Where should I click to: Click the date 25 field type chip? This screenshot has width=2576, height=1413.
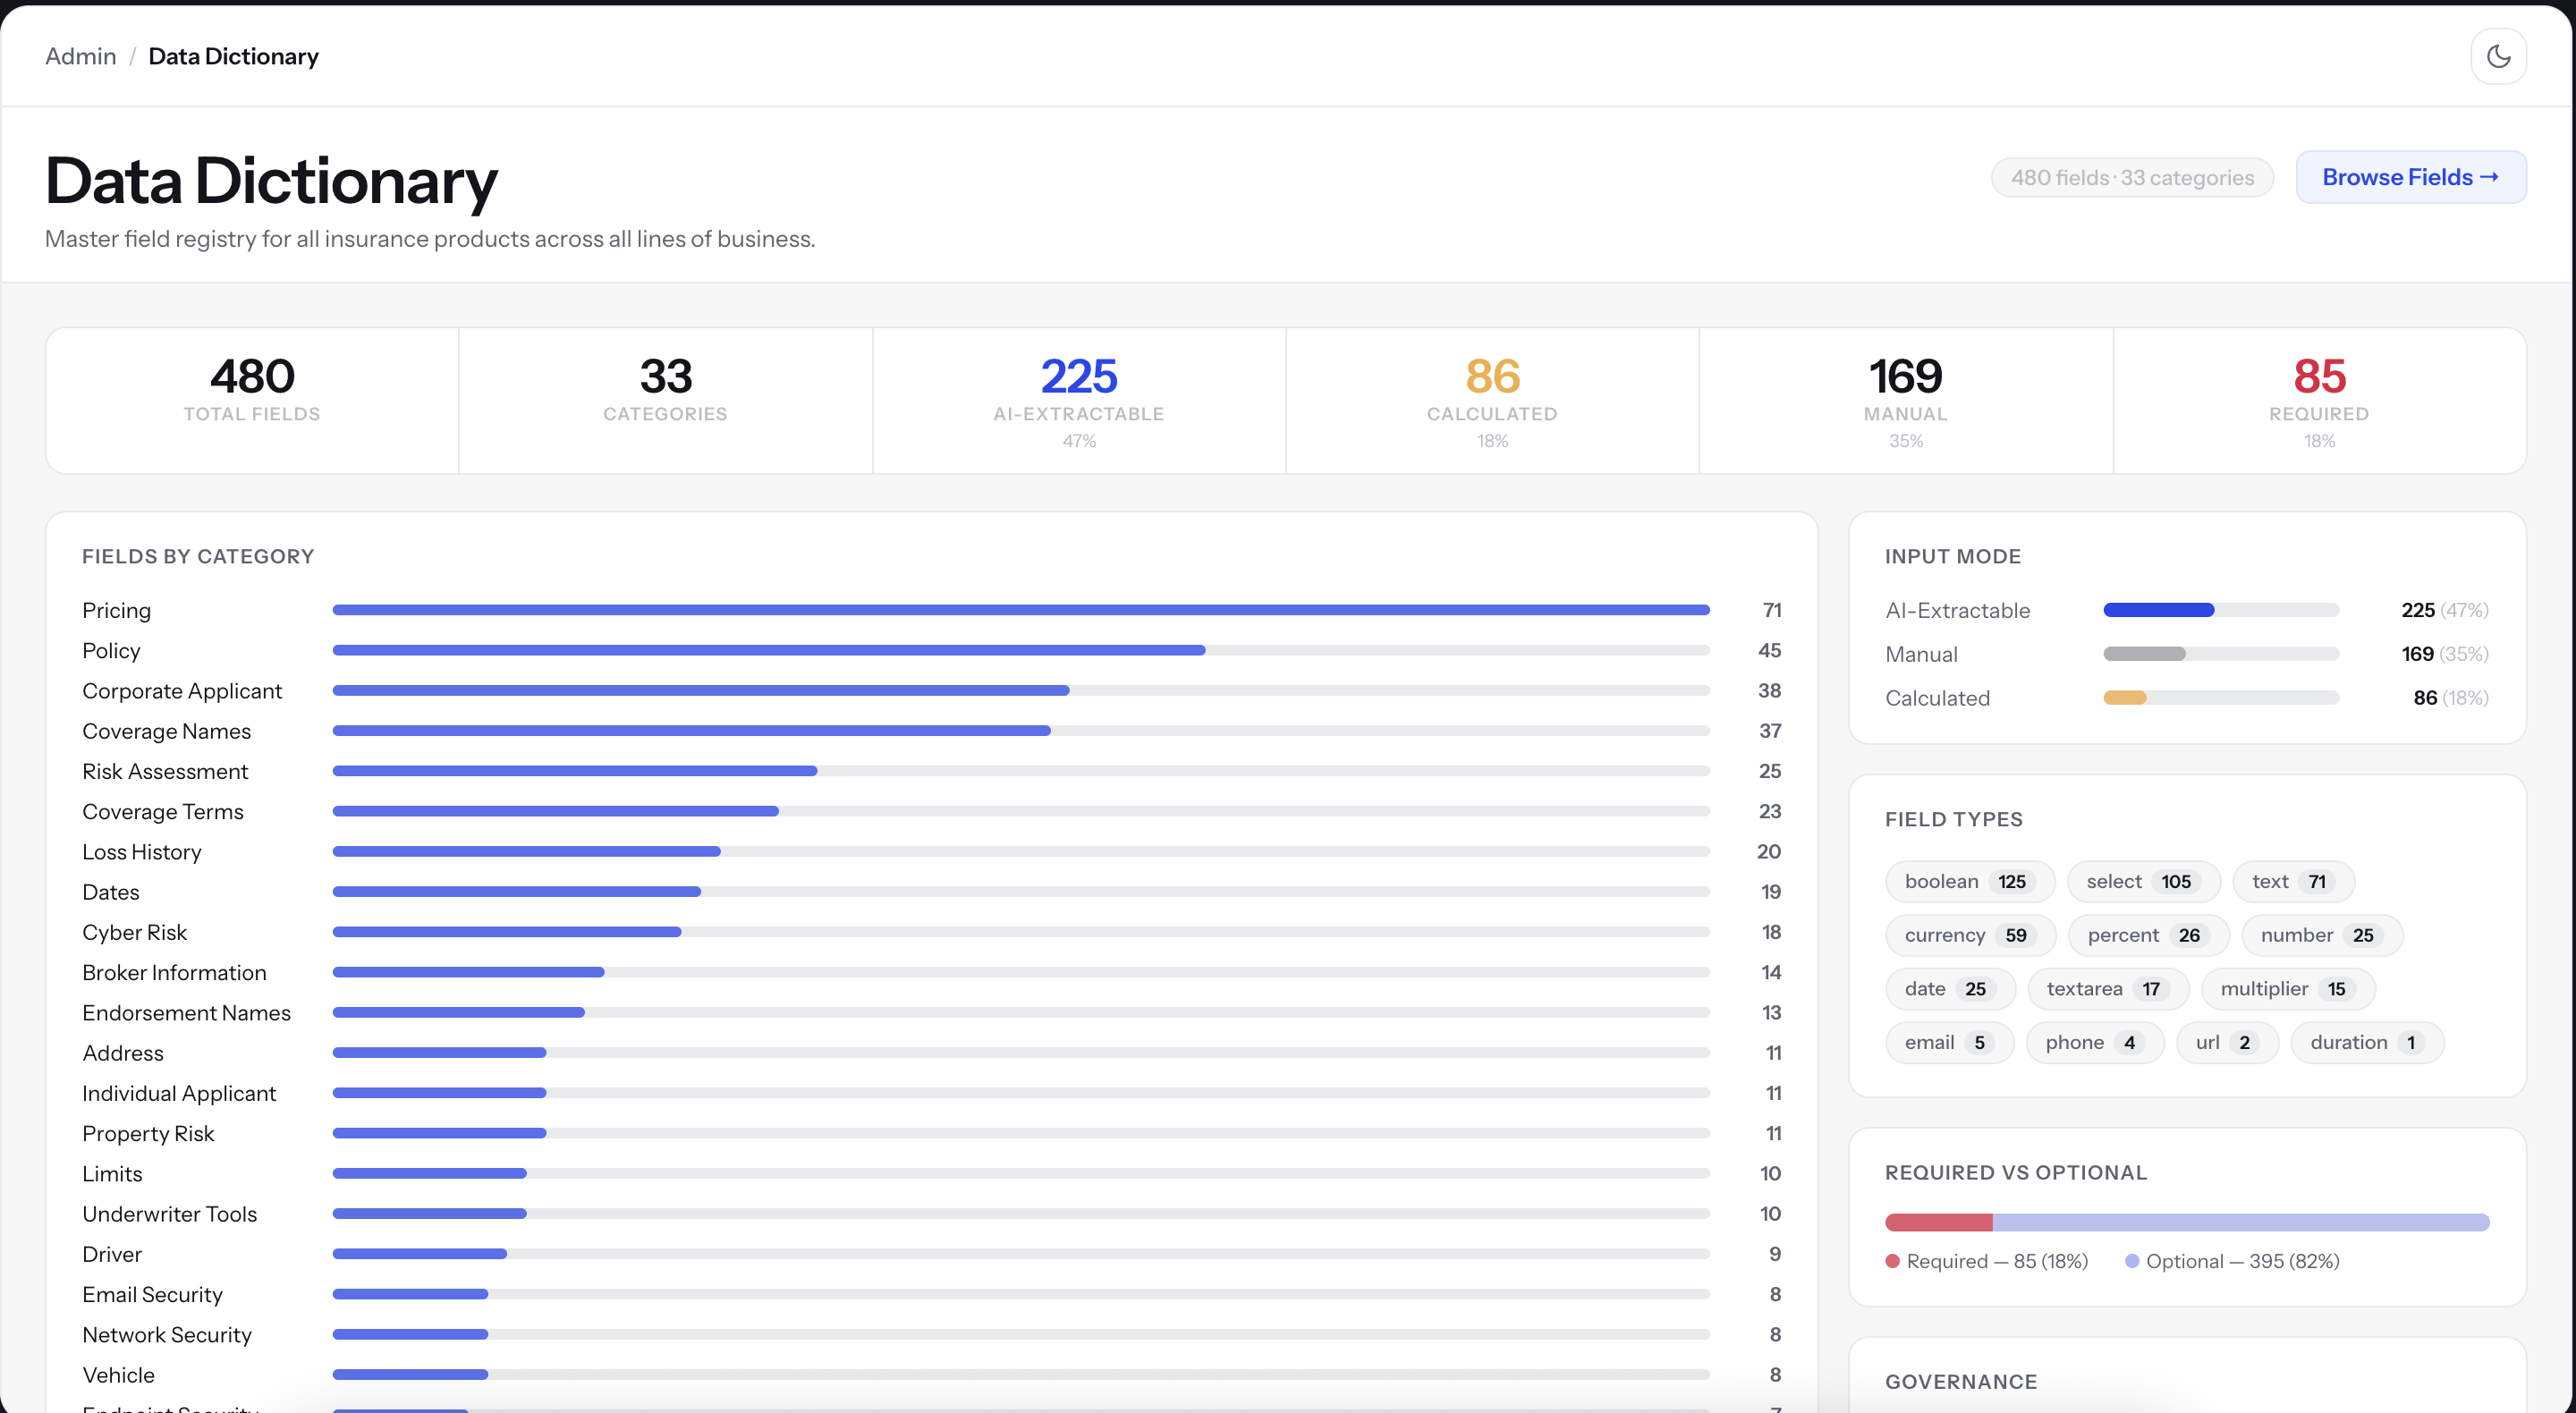[1949, 989]
